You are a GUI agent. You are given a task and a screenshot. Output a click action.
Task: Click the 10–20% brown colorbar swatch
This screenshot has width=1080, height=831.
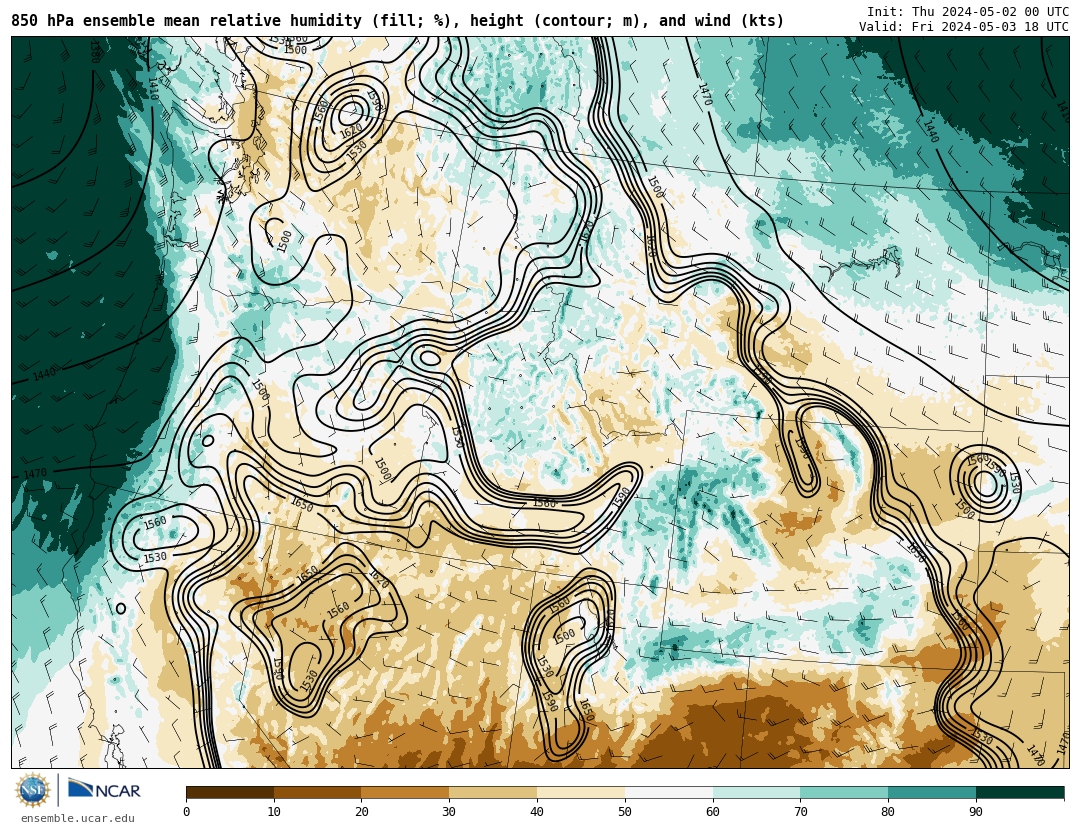[318, 792]
